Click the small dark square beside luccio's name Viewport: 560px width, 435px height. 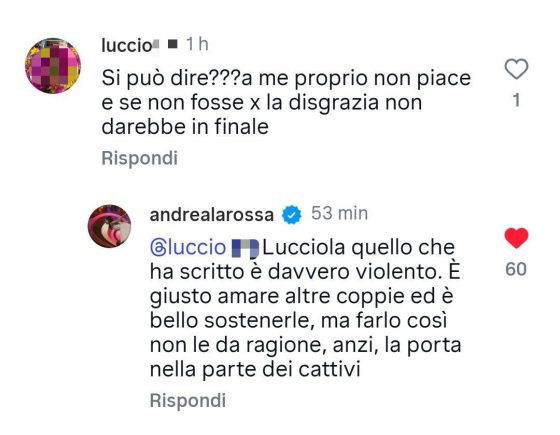coord(173,45)
